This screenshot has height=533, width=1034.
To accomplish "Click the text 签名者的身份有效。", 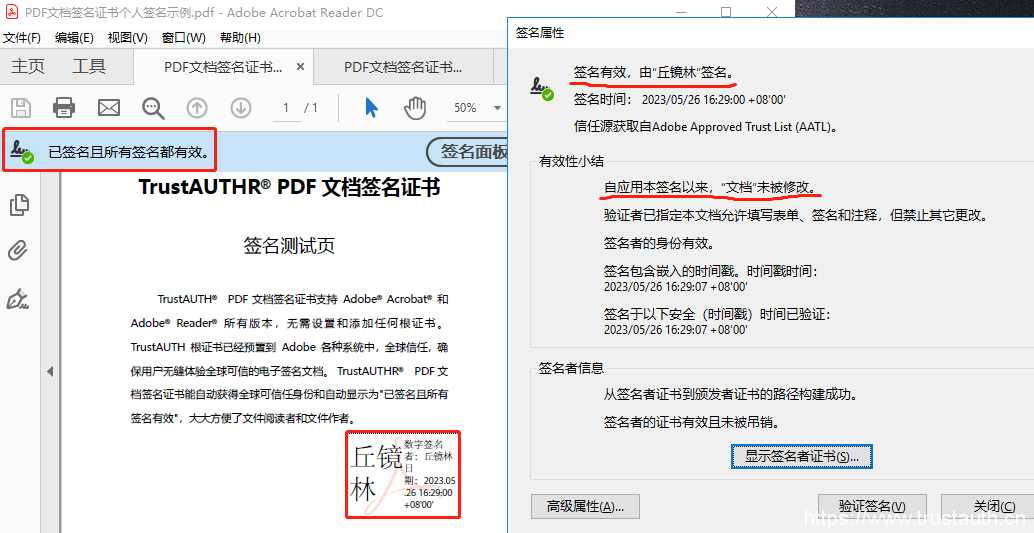I will click(x=659, y=243).
